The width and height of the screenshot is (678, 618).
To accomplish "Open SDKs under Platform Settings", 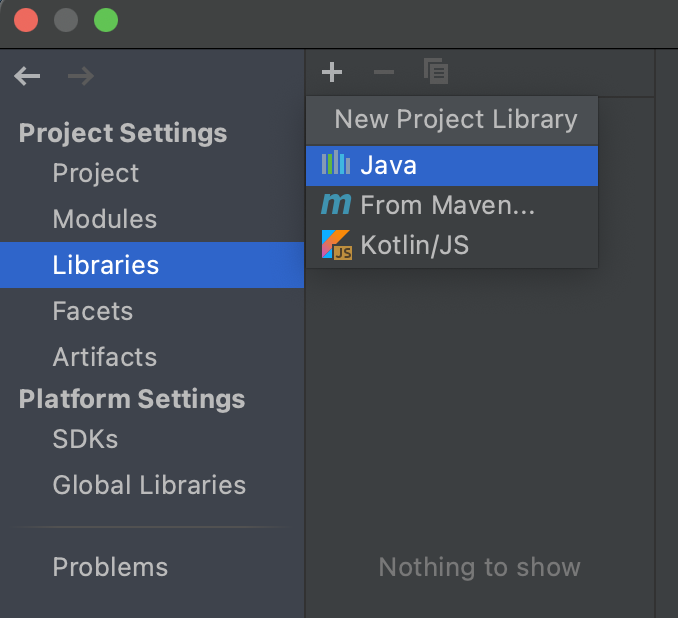I will [x=85, y=439].
